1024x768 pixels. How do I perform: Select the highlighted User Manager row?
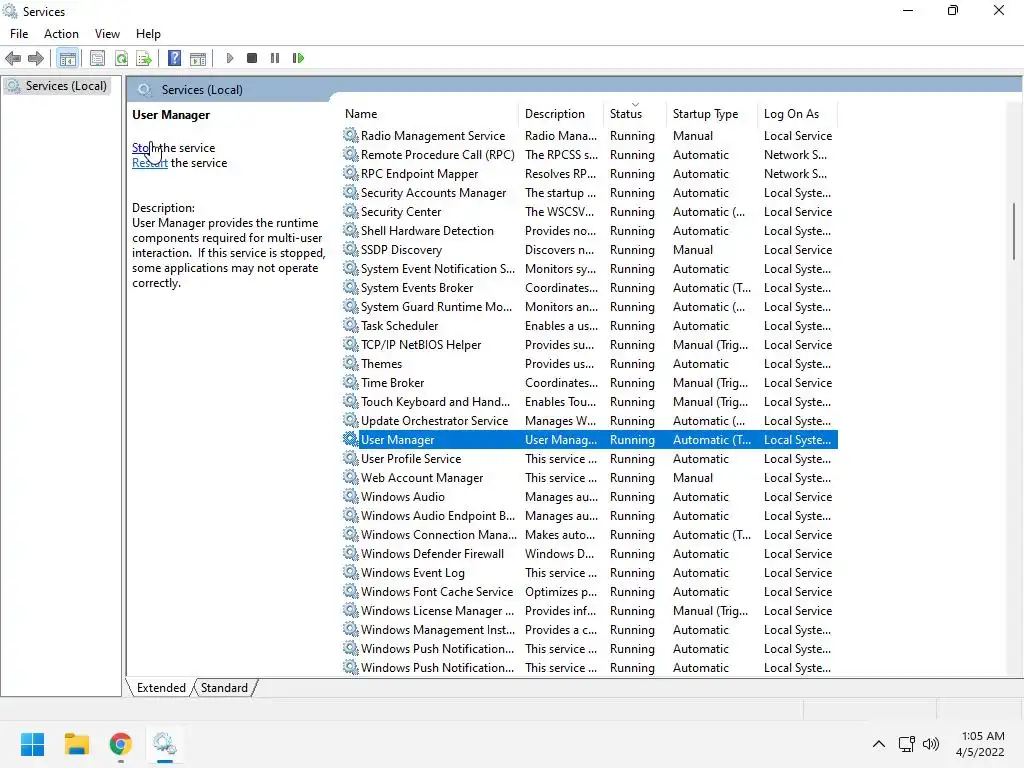point(590,440)
